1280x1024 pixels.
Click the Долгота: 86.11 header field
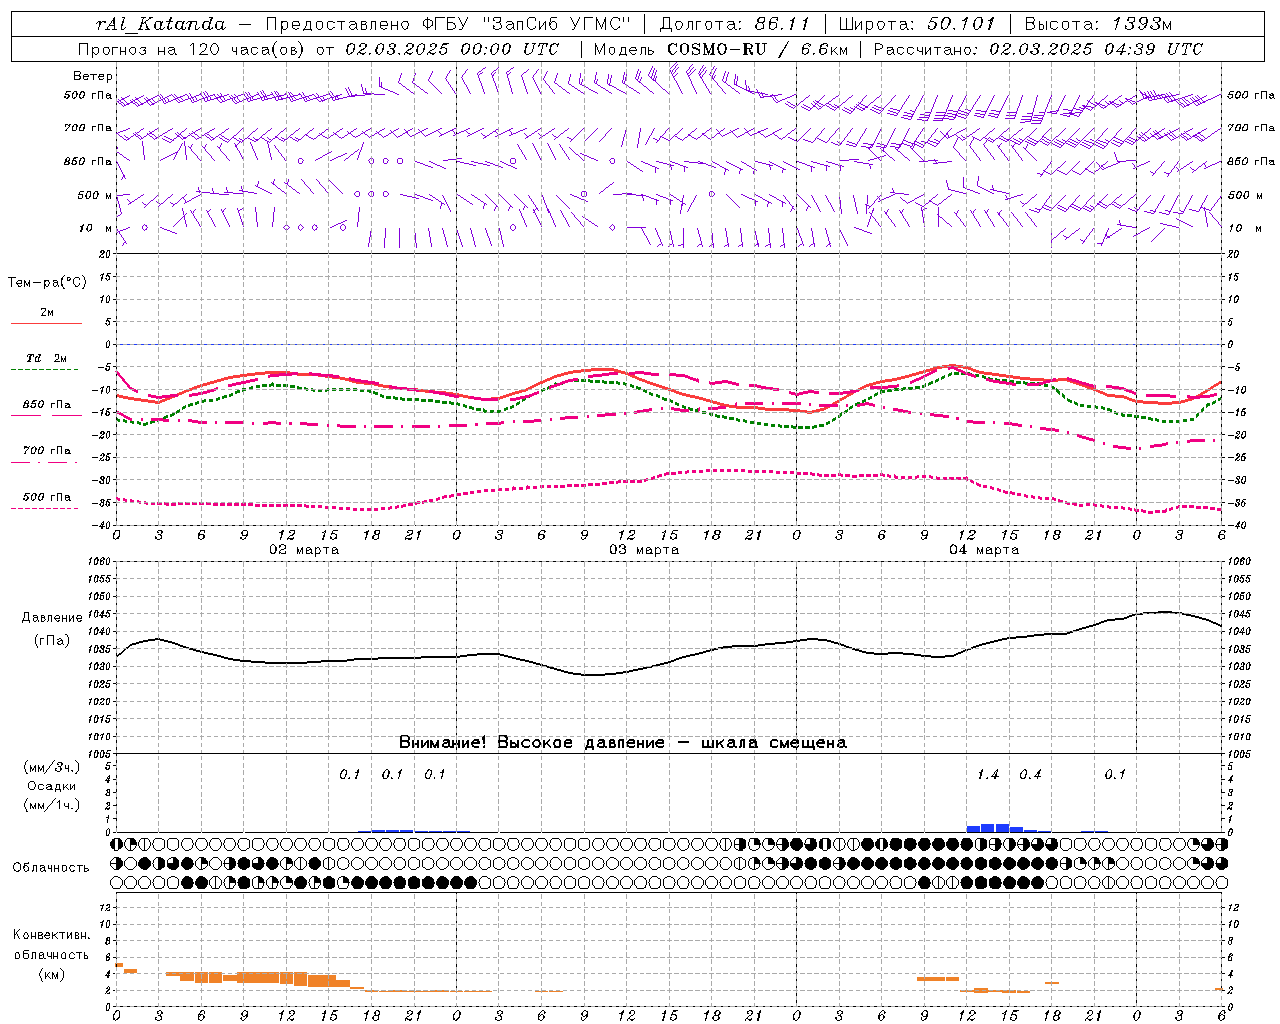pos(734,24)
